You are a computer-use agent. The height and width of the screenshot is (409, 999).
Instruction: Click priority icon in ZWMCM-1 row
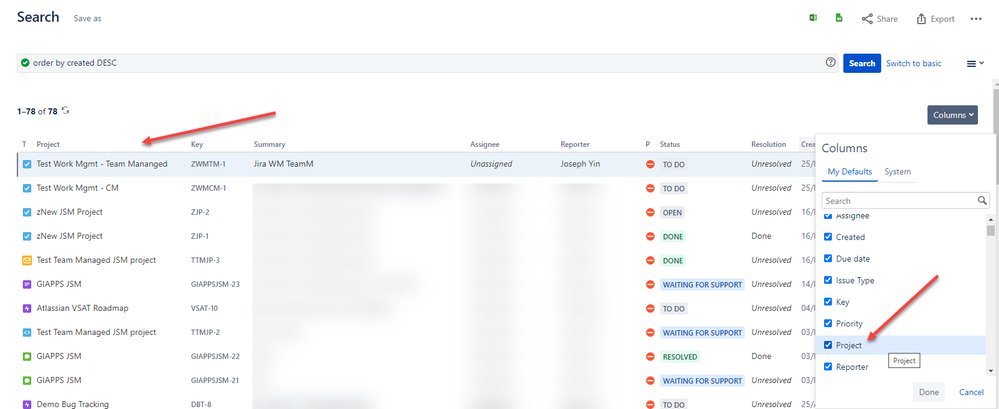(x=650, y=189)
